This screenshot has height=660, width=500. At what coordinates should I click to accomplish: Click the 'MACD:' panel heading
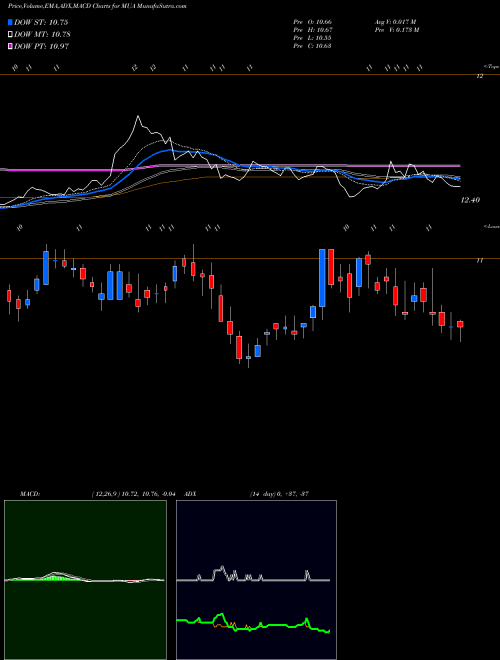(x=29, y=494)
